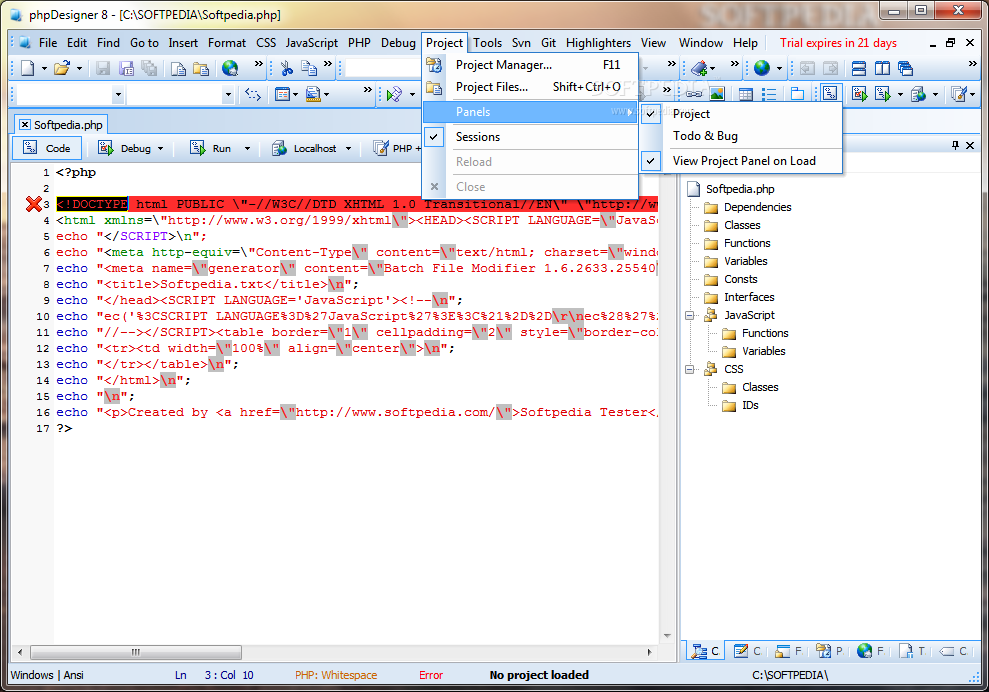Open the Tools menu

pos(488,43)
